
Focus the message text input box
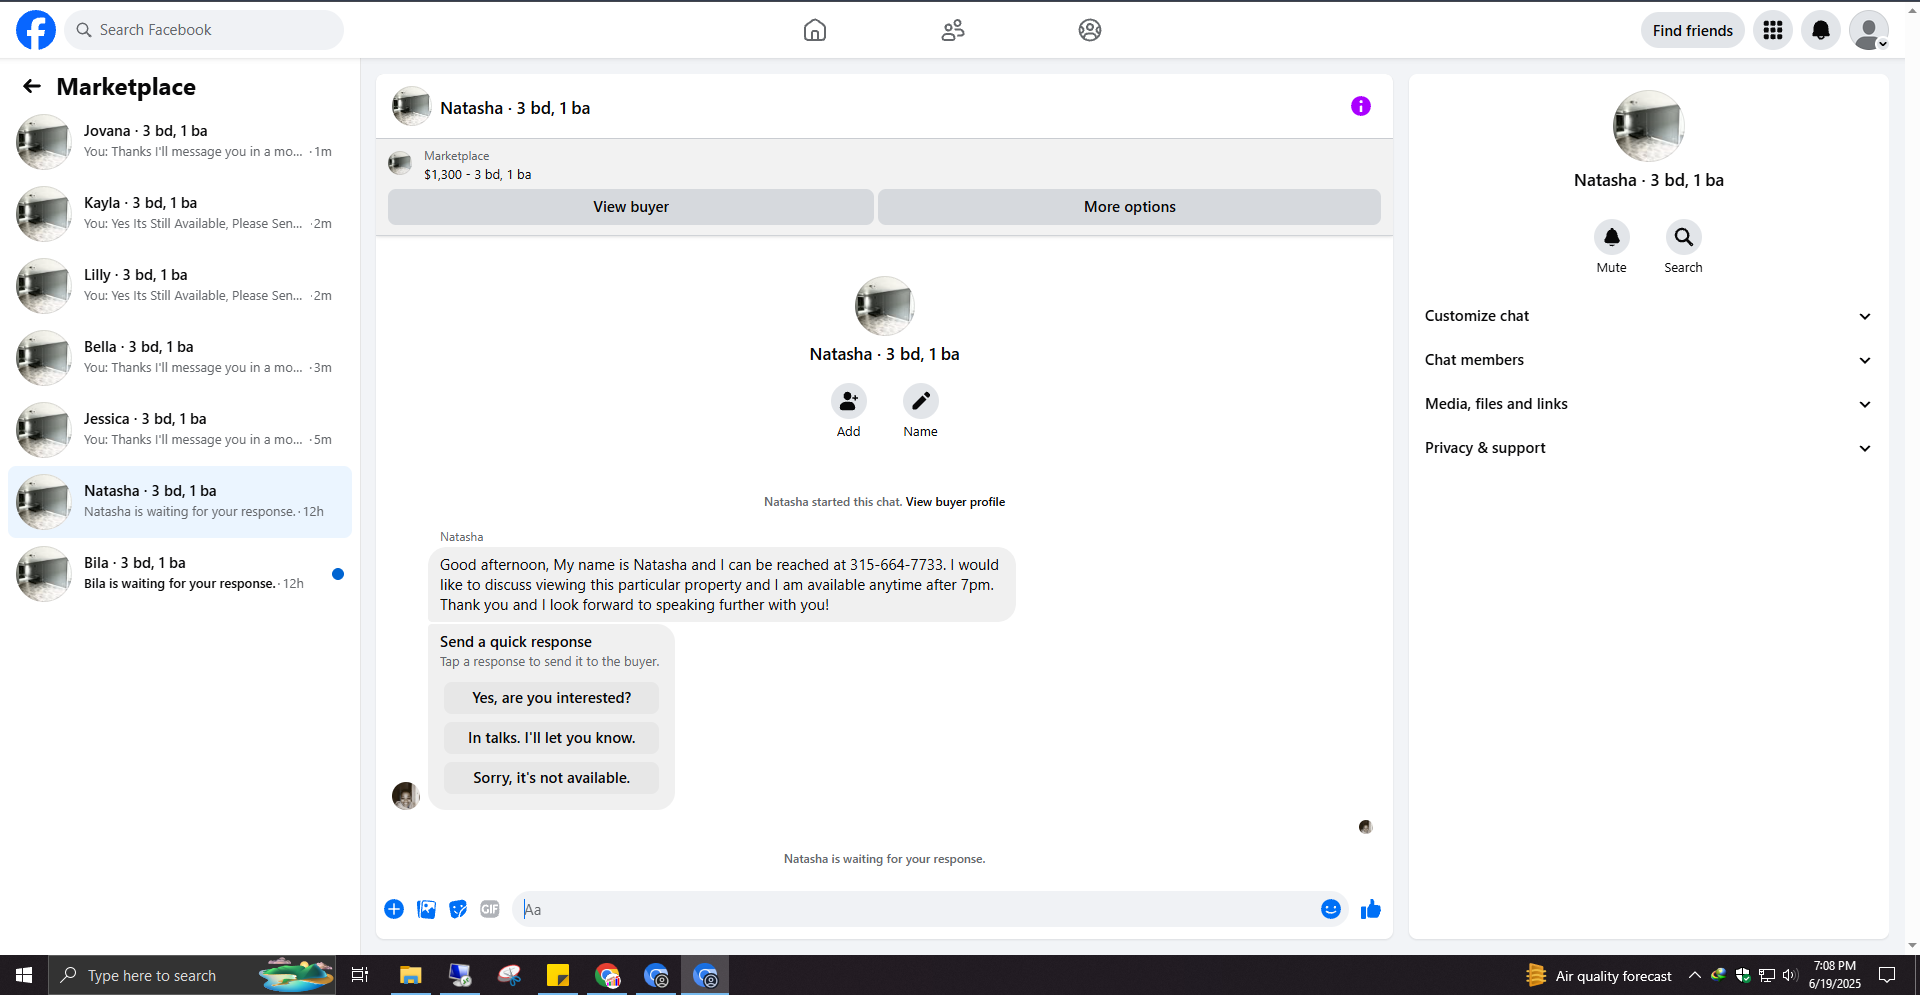pyautogui.click(x=918, y=909)
